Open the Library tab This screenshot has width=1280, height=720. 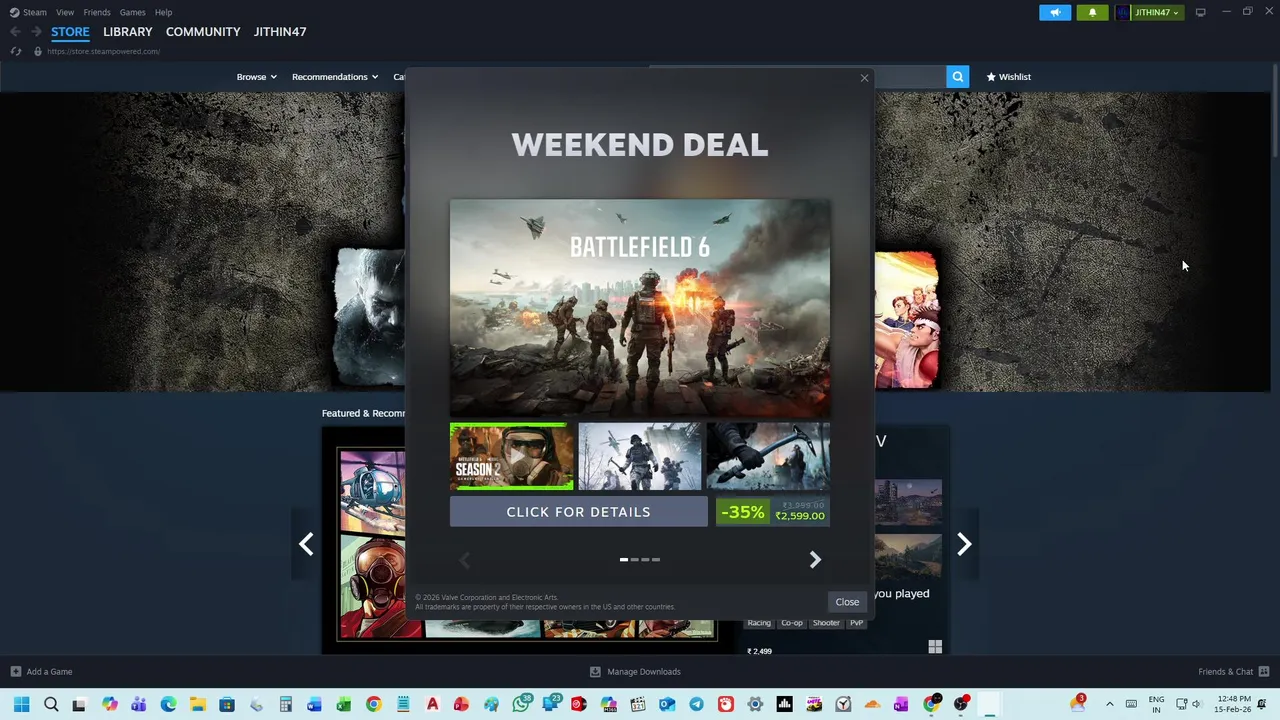click(128, 32)
